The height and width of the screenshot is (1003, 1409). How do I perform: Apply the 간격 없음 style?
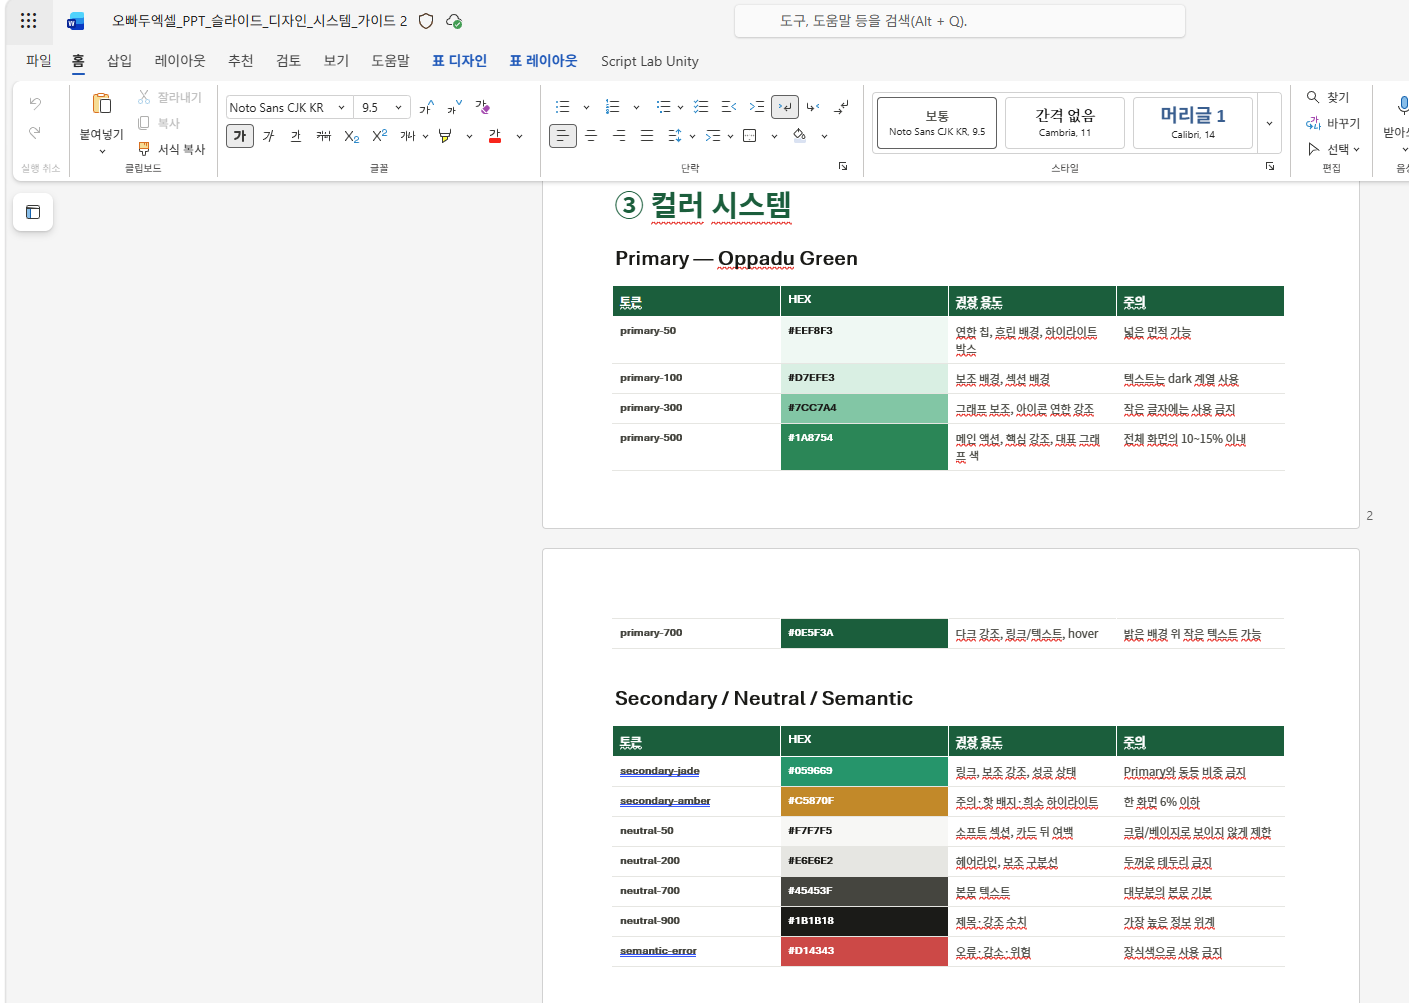coord(1065,123)
